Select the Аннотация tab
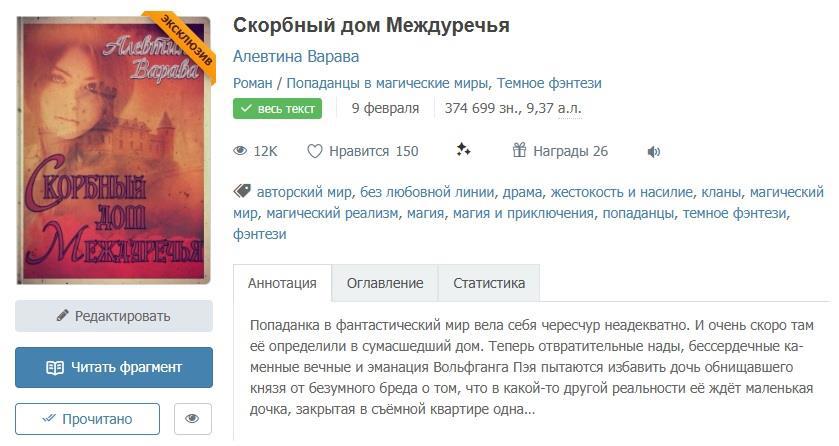Screen dimensions: 839x446 pos(282,283)
